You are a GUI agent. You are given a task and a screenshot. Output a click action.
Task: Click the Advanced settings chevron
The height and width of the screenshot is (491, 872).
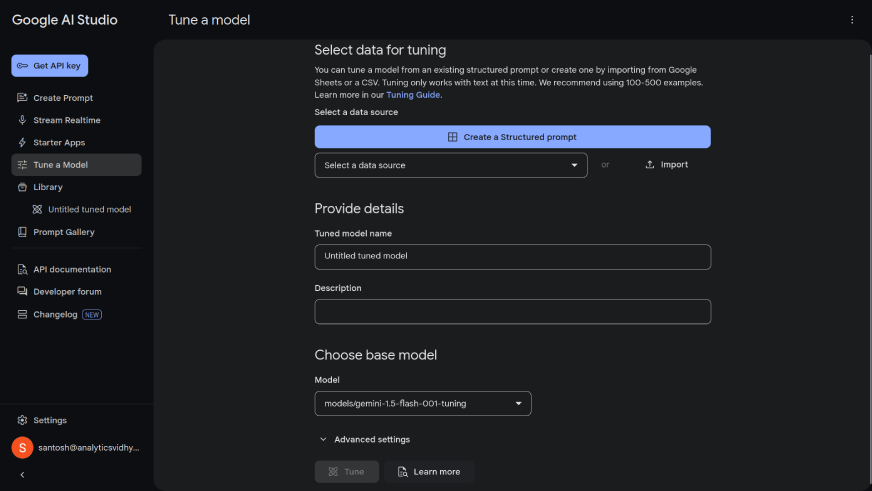pos(323,439)
